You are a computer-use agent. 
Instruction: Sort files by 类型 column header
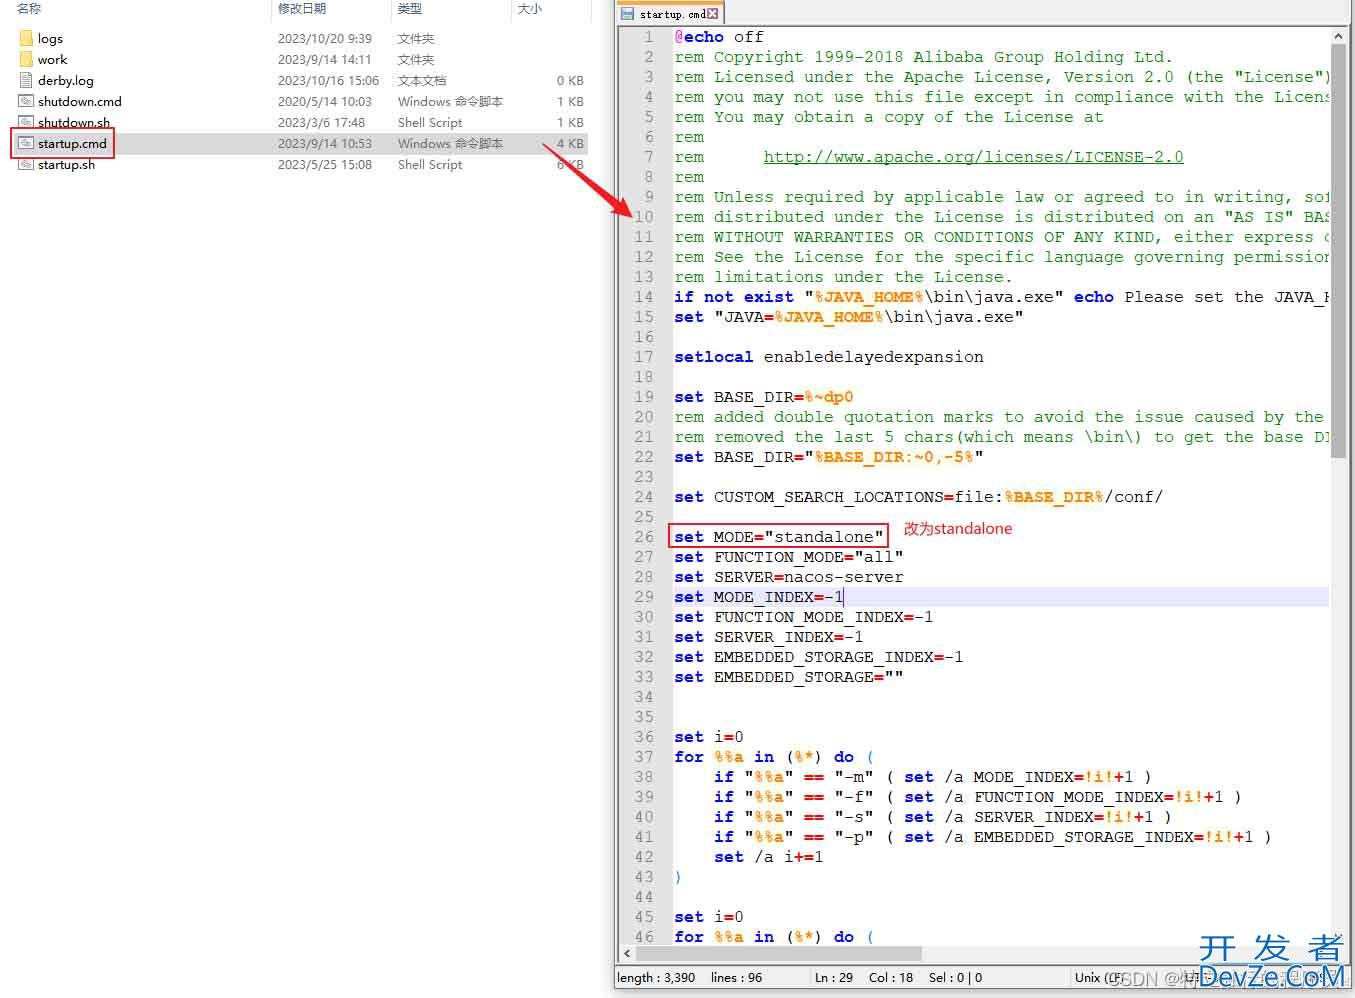click(x=410, y=8)
